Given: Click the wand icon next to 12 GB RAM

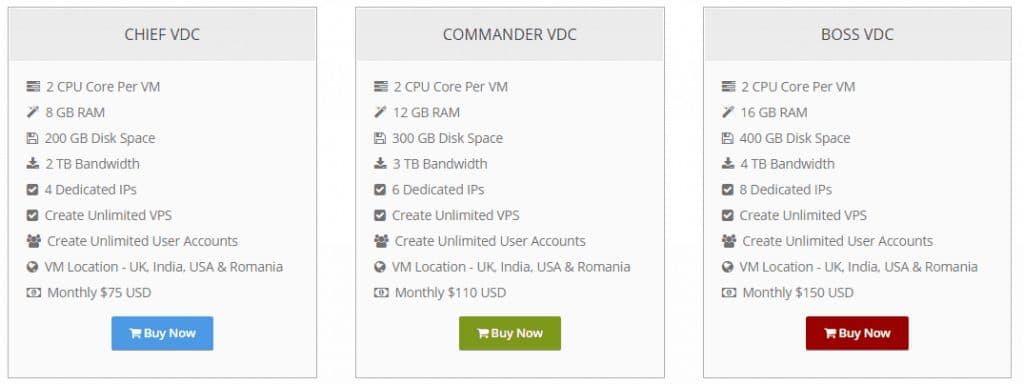Looking at the screenshot, I should (380, 112).
